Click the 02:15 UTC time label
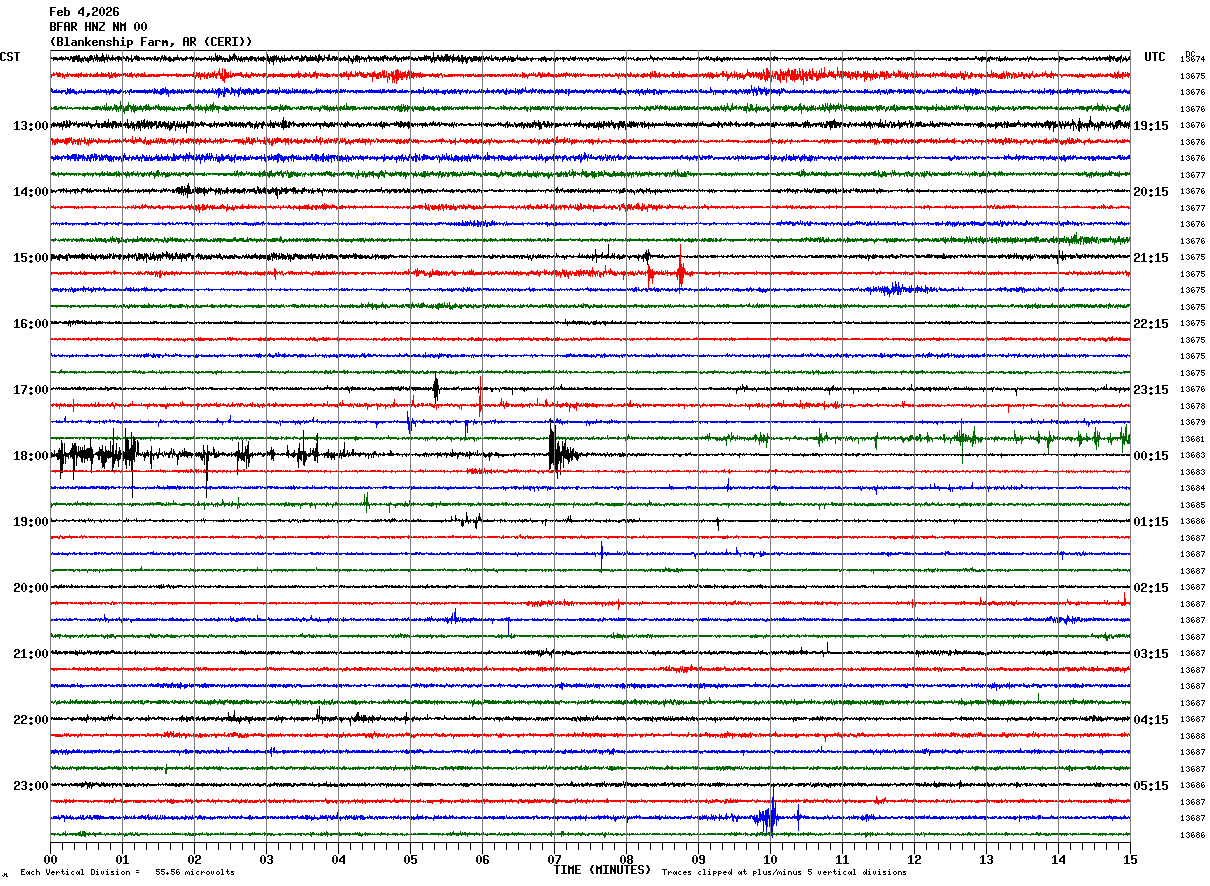 coord(1151,588)
